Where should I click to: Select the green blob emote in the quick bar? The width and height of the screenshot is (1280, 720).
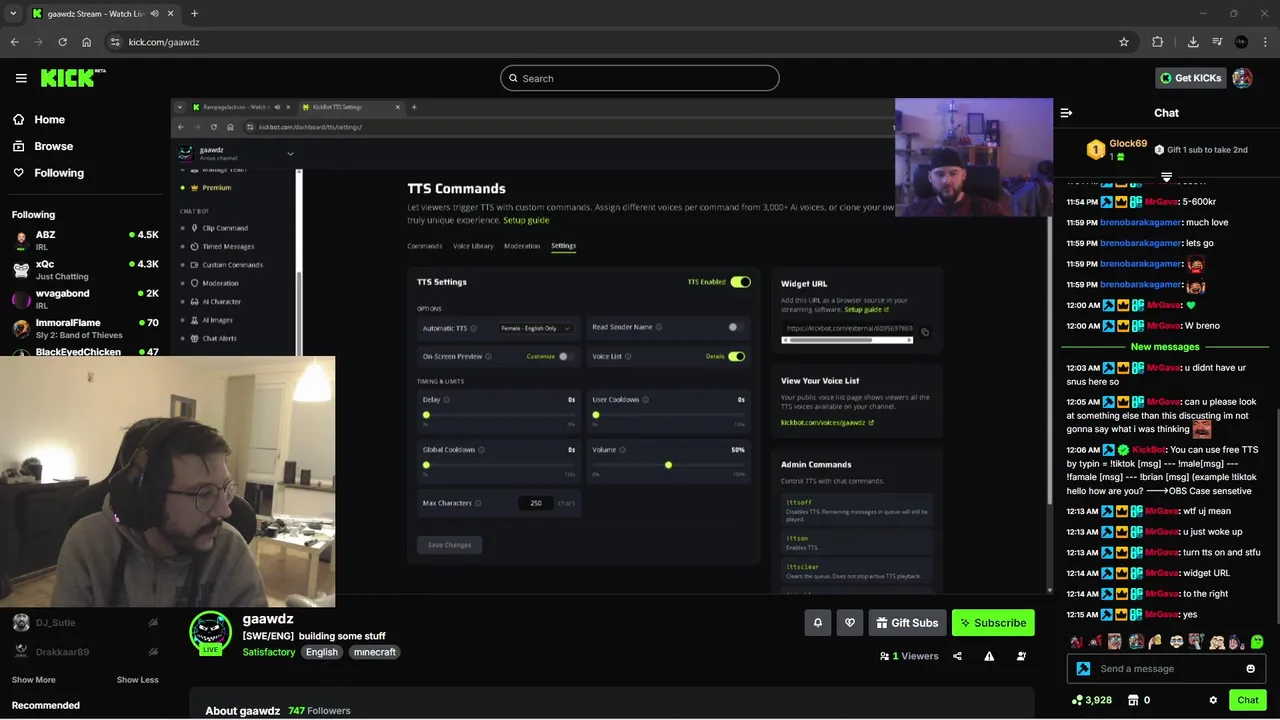1257,642
